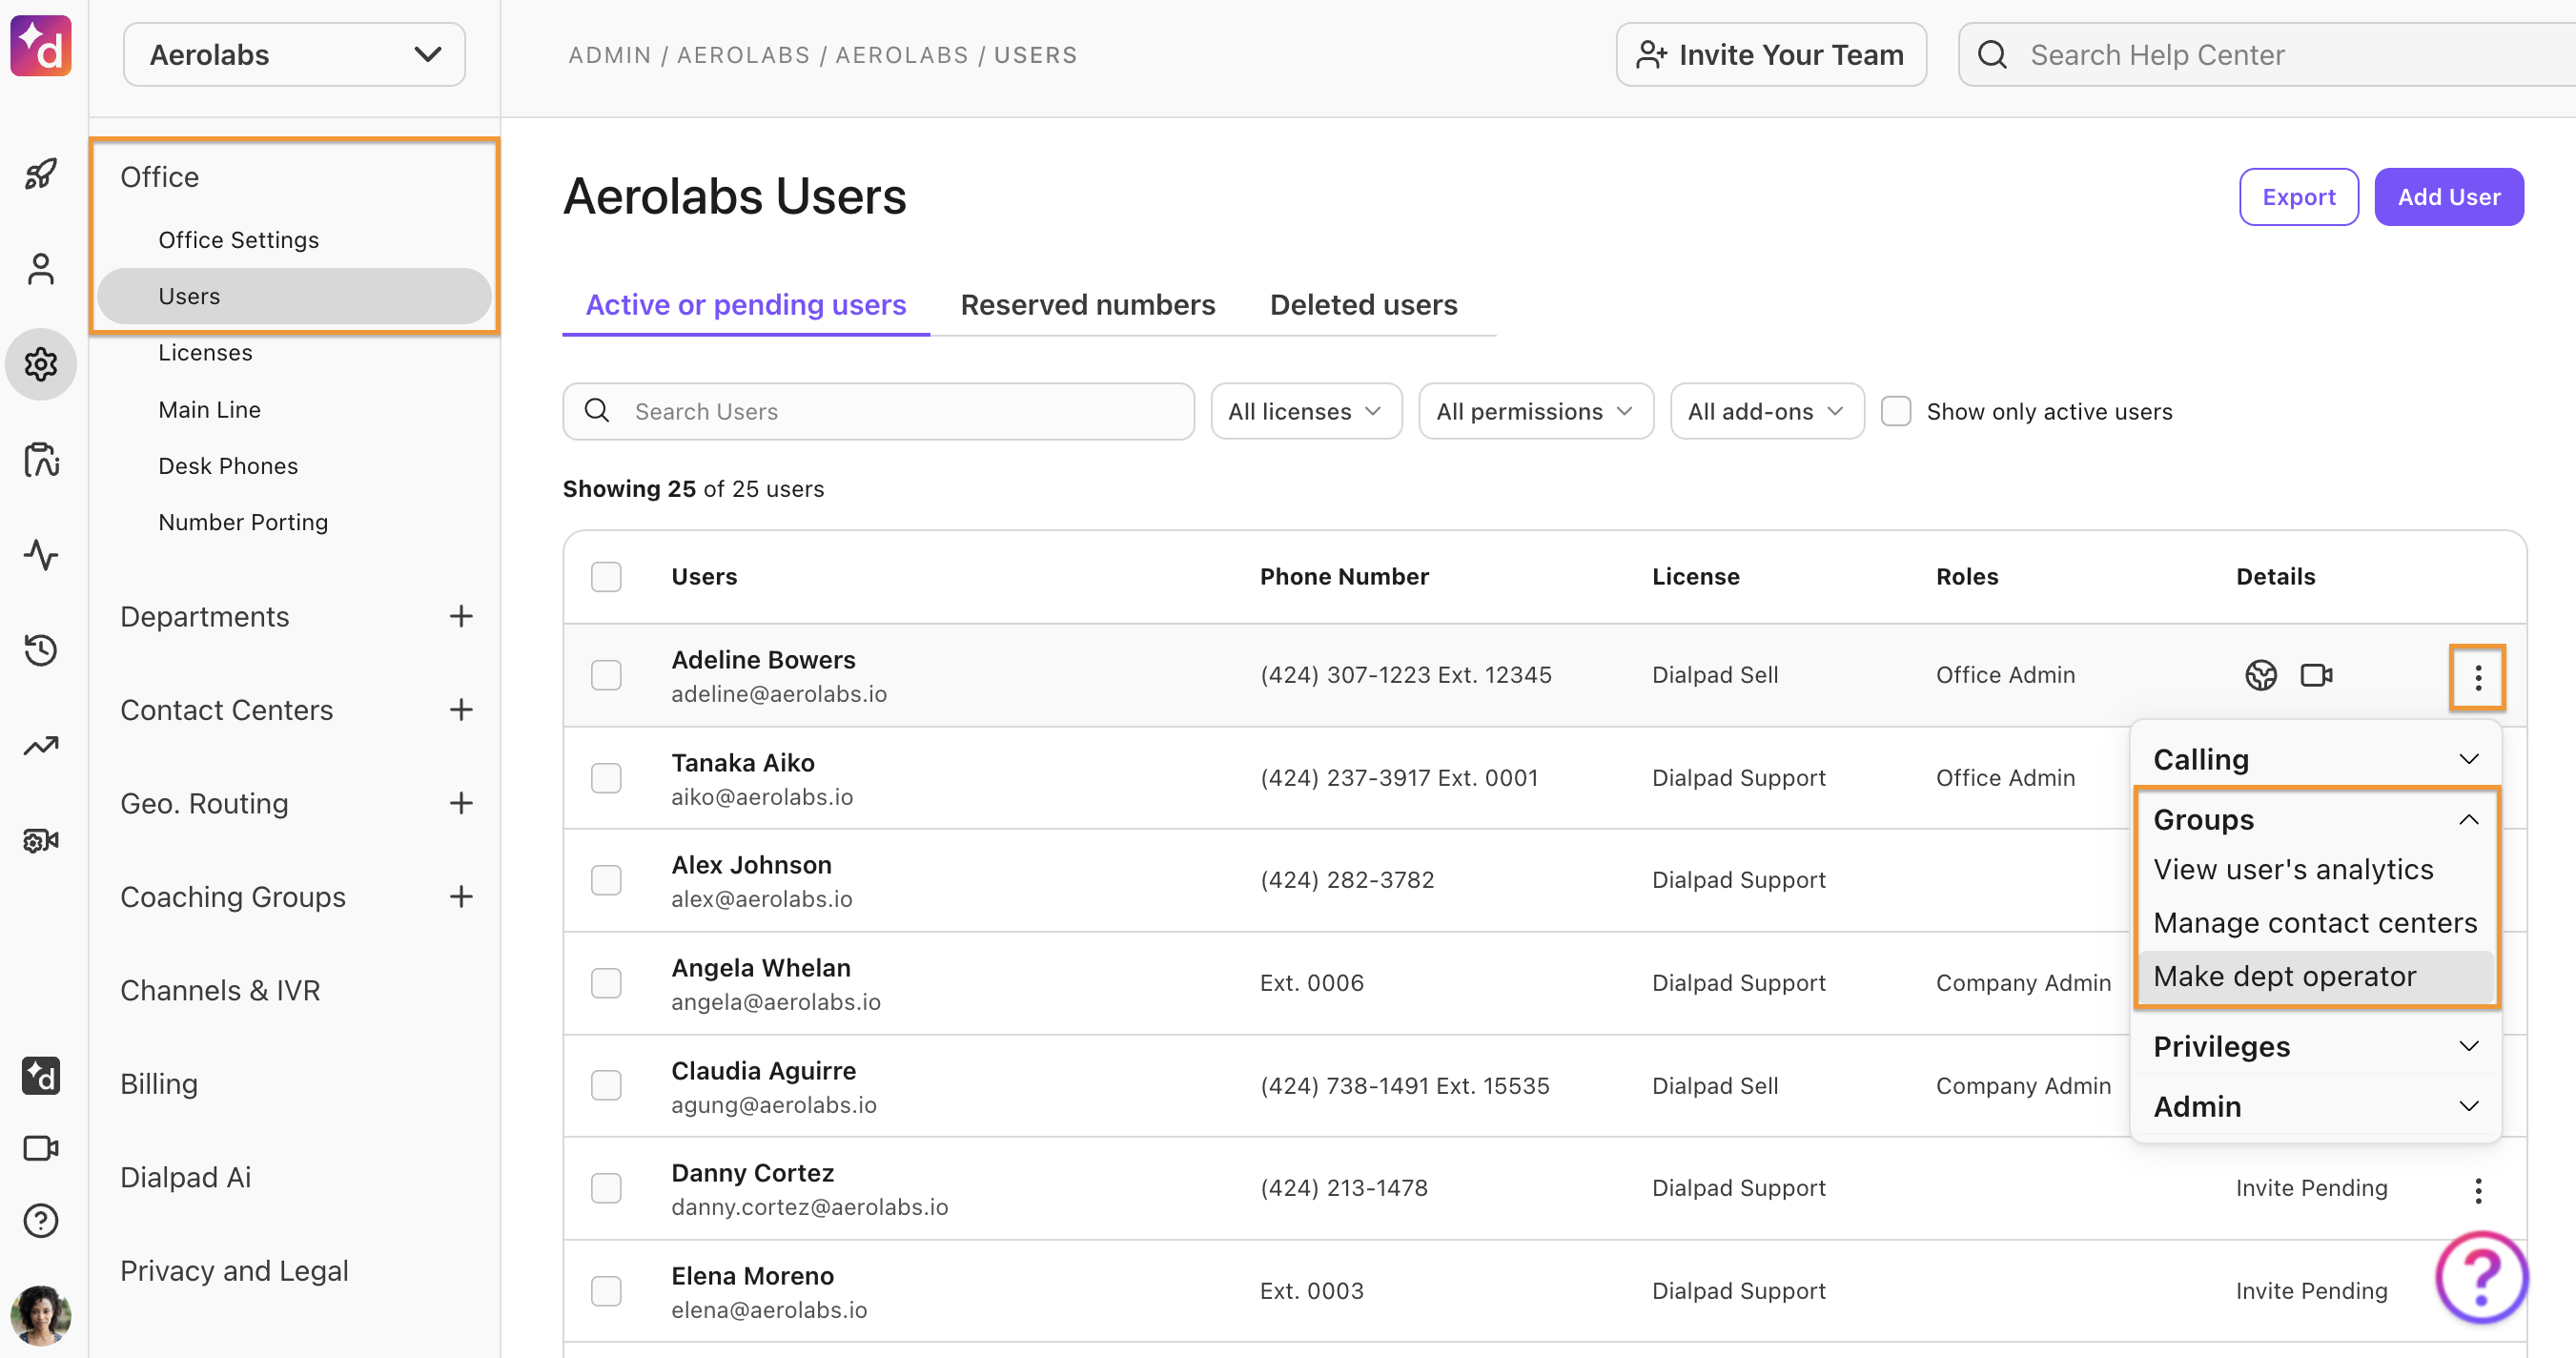The image size is (2576, 1358).
Task: Enable Show only active users checkbox
Action: point(1896,411)
